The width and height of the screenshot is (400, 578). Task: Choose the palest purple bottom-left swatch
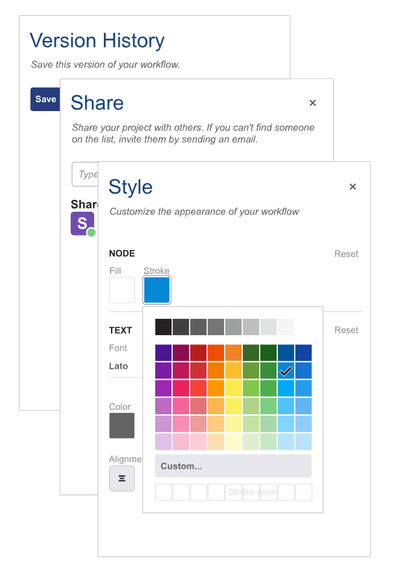click(163, 442)
